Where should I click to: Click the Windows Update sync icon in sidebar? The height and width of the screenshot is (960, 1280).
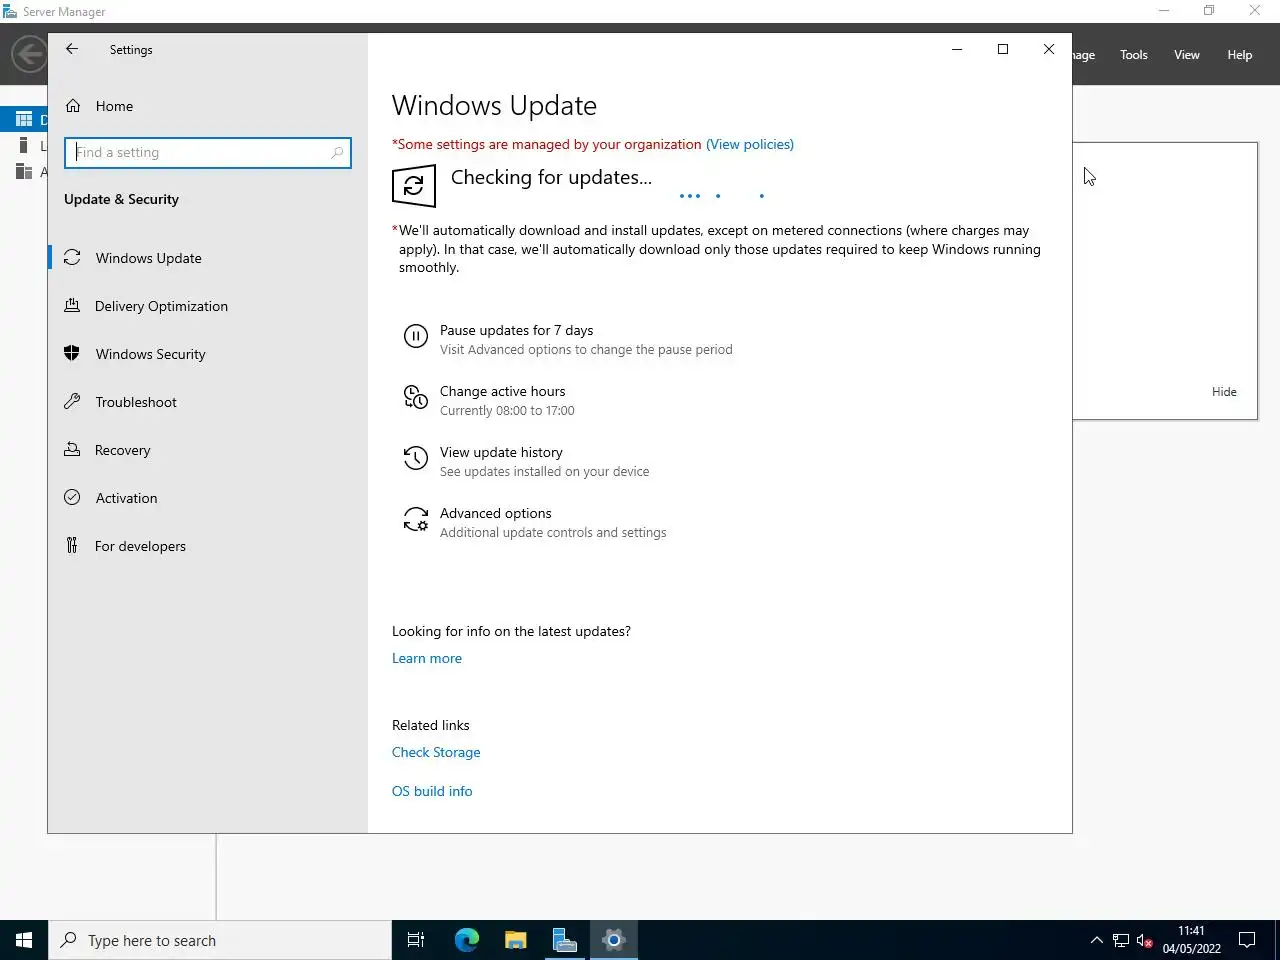click(72, 258)
